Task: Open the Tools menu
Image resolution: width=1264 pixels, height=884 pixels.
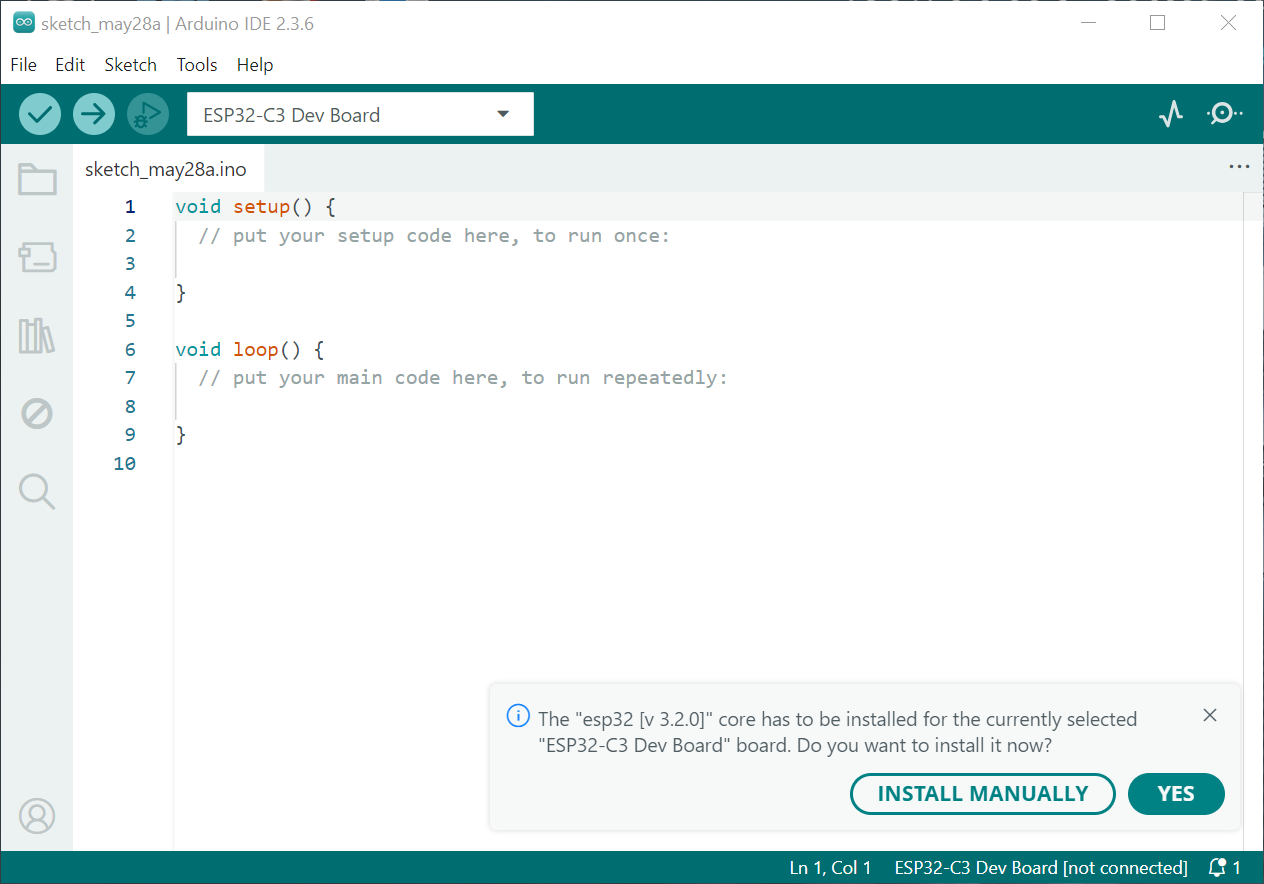Action: (197, 65)
